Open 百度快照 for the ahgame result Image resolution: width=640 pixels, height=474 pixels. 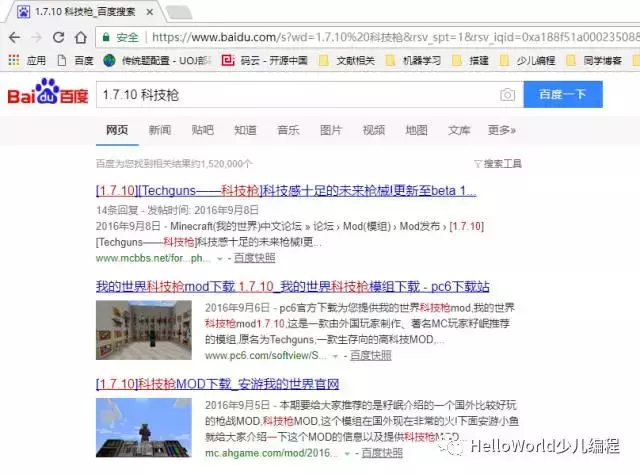[382, 453]
